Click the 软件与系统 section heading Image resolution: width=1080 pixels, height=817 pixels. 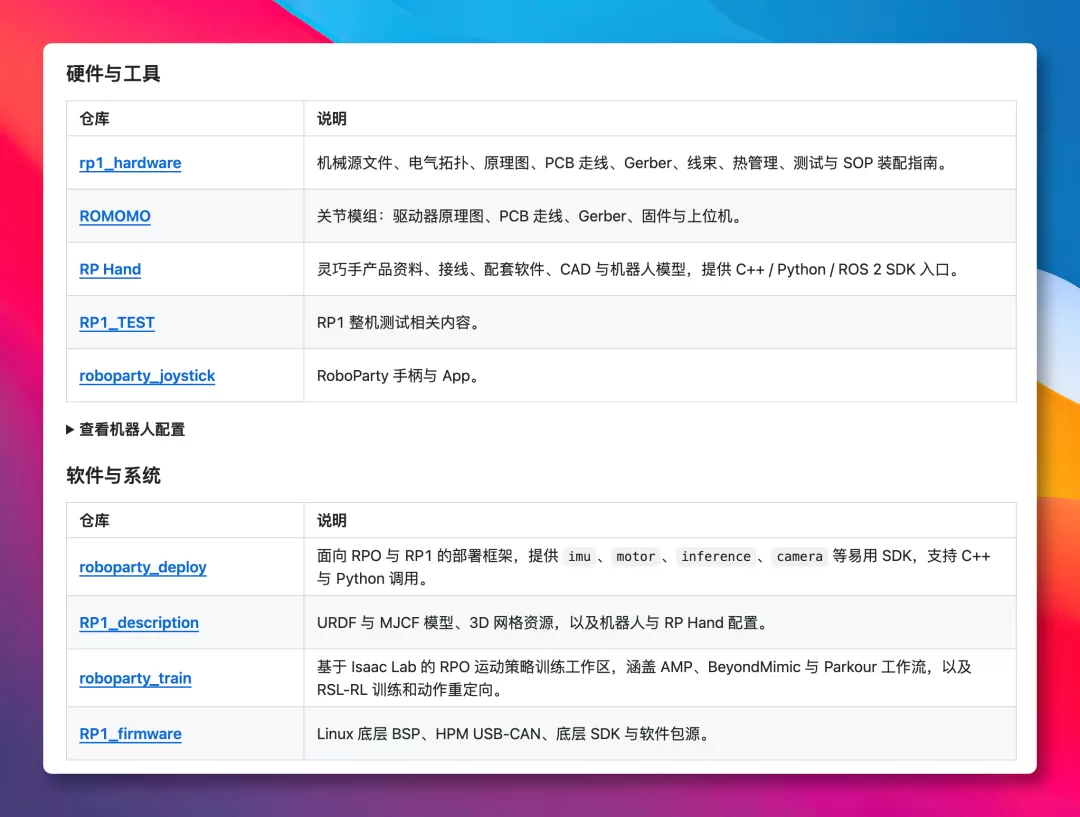click(x=113, y=475)
